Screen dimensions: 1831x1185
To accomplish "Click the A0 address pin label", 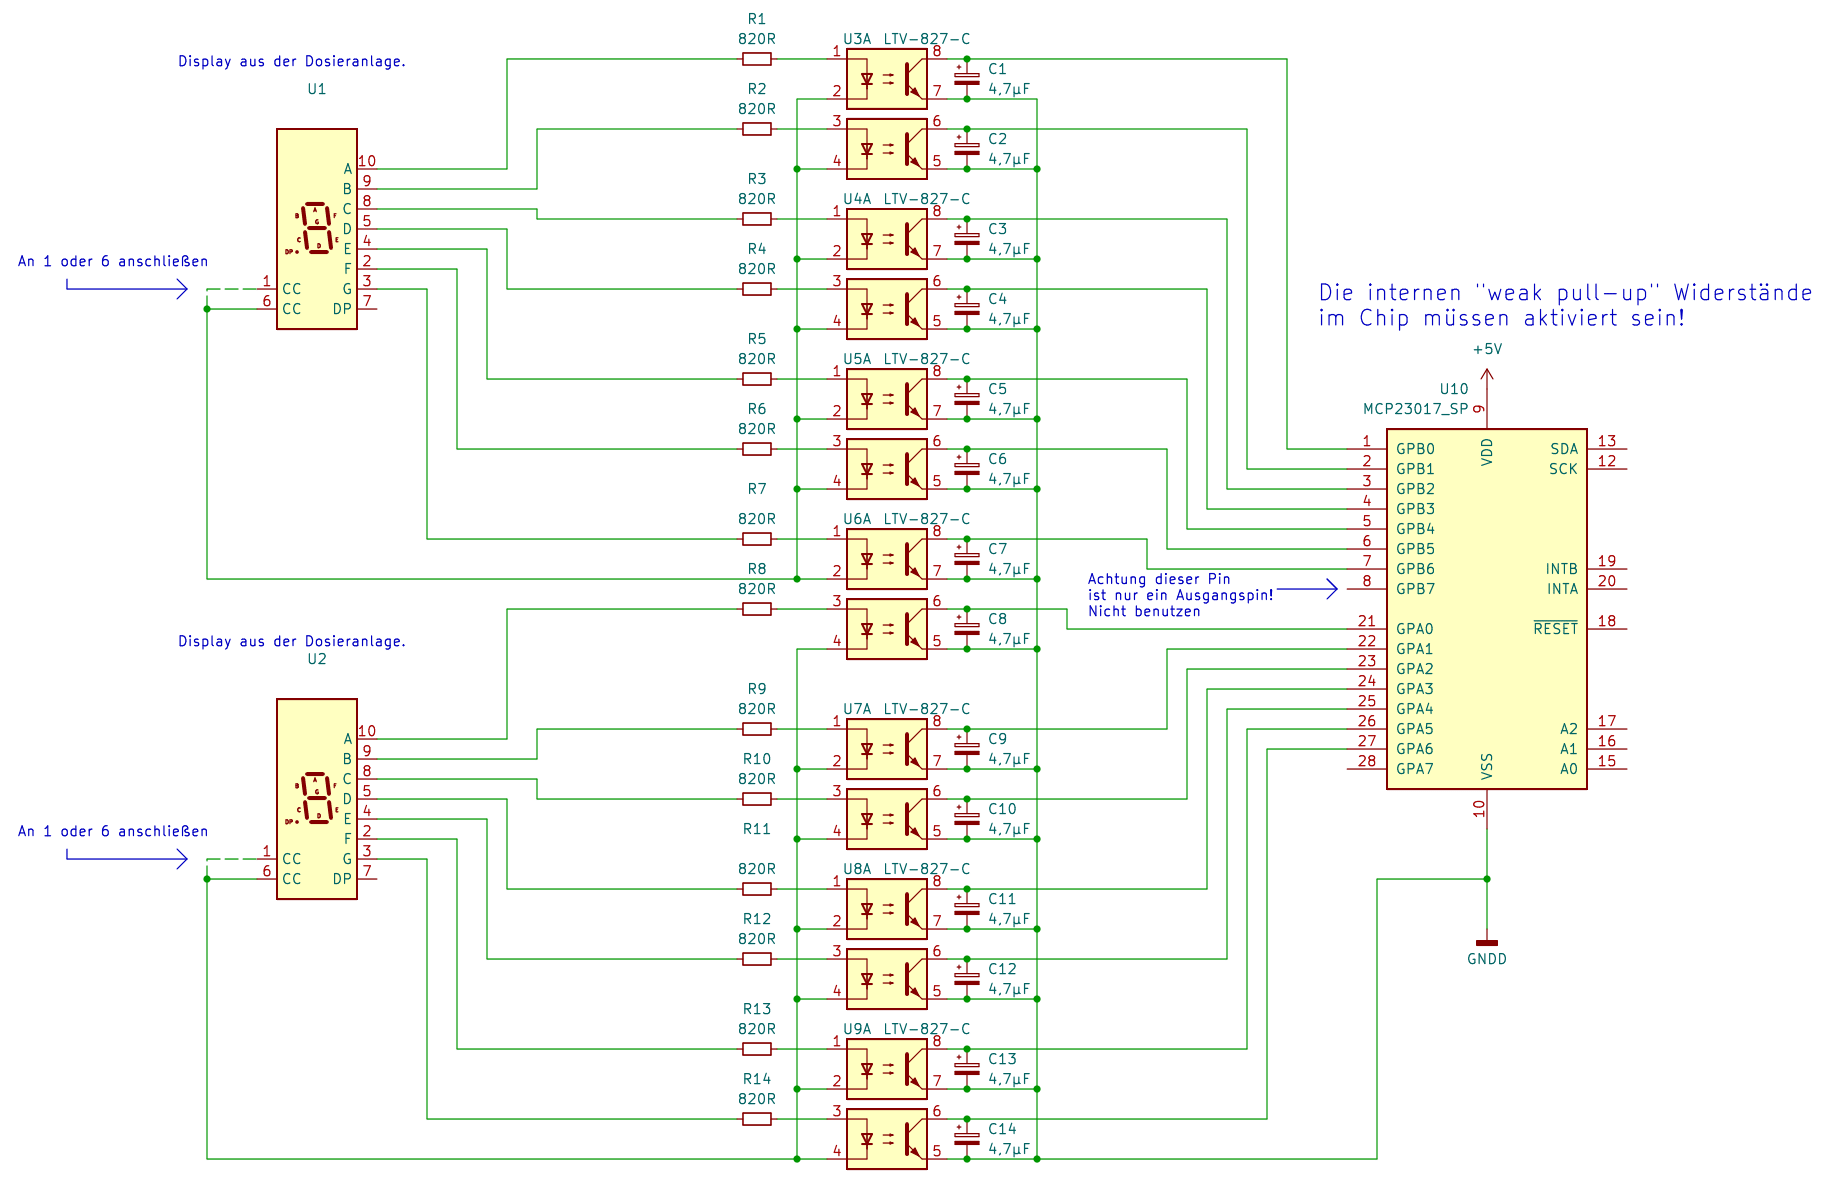I will tap(1569, 769).
